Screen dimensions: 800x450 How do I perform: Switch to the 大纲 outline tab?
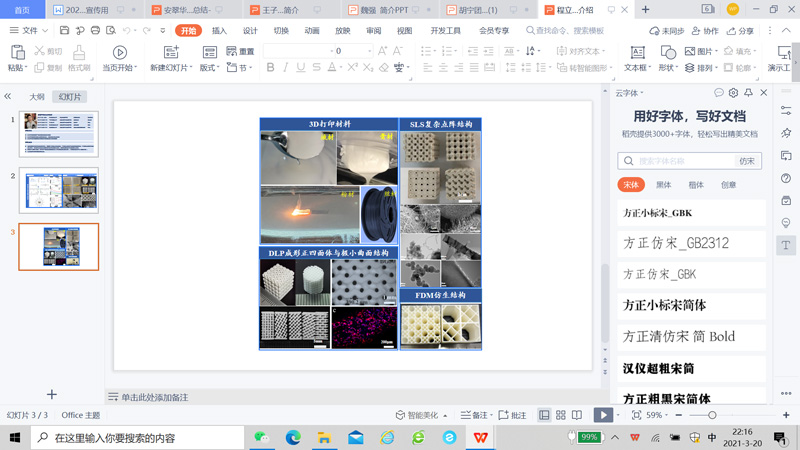click(37, 97)
